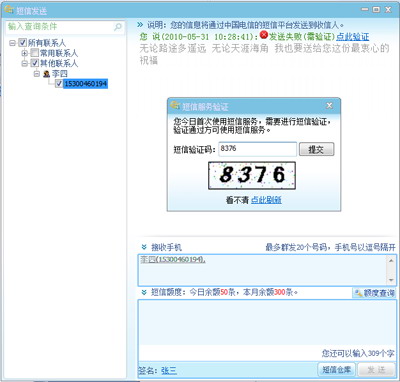Viewport: 400px width, 382px height.
Task: Click the failed message text 无论路途多遥远
Action: click(x=173, y=48)
